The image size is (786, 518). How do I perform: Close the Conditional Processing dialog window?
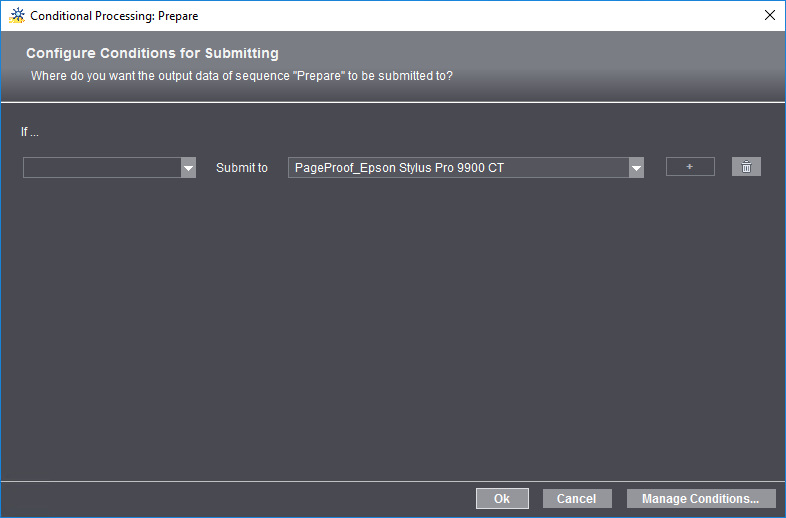click(x=769, y=16)
